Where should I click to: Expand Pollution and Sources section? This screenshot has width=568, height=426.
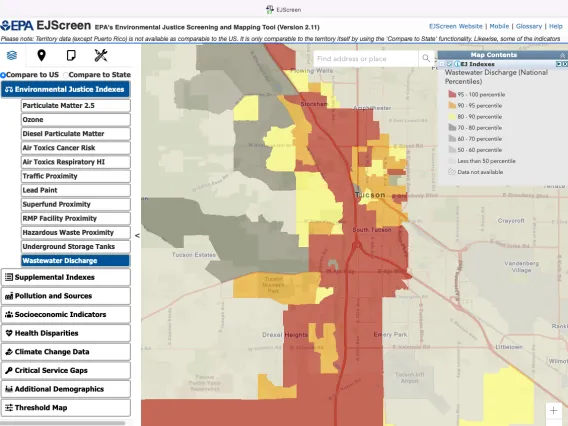point(66,296)
